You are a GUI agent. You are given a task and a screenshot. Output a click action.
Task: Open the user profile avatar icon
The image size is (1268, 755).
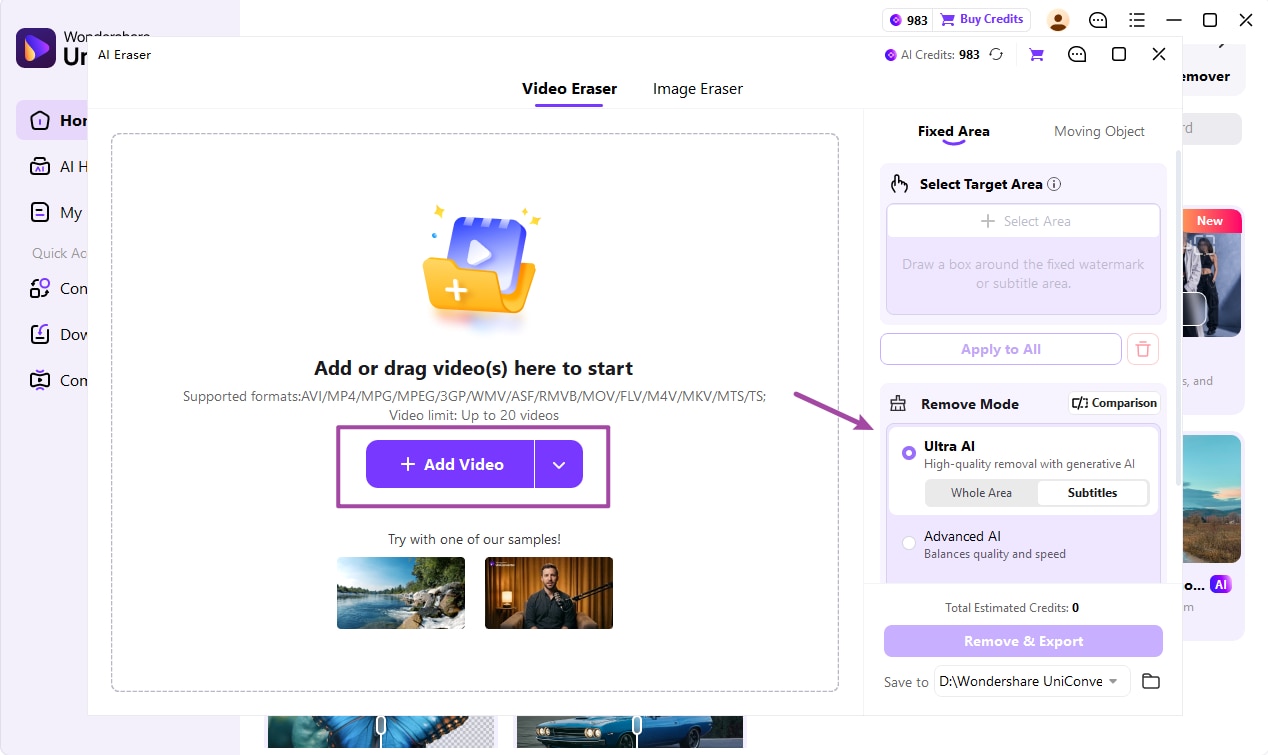(1058, 20)
